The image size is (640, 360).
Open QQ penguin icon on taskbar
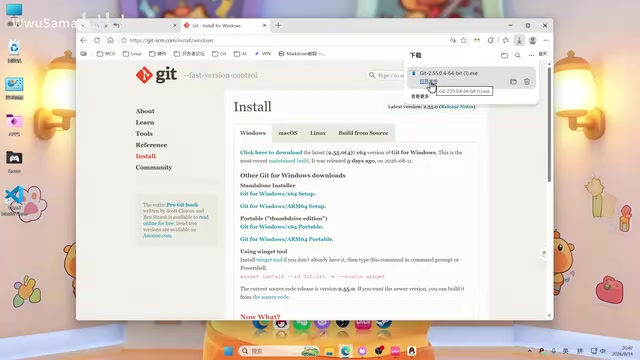click(411, 351)
